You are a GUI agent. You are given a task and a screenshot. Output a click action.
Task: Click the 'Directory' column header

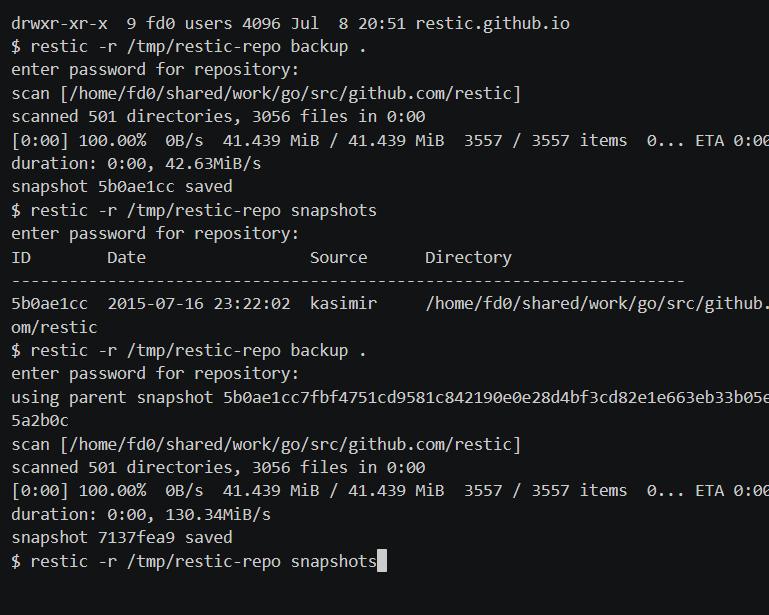[468, 257]
